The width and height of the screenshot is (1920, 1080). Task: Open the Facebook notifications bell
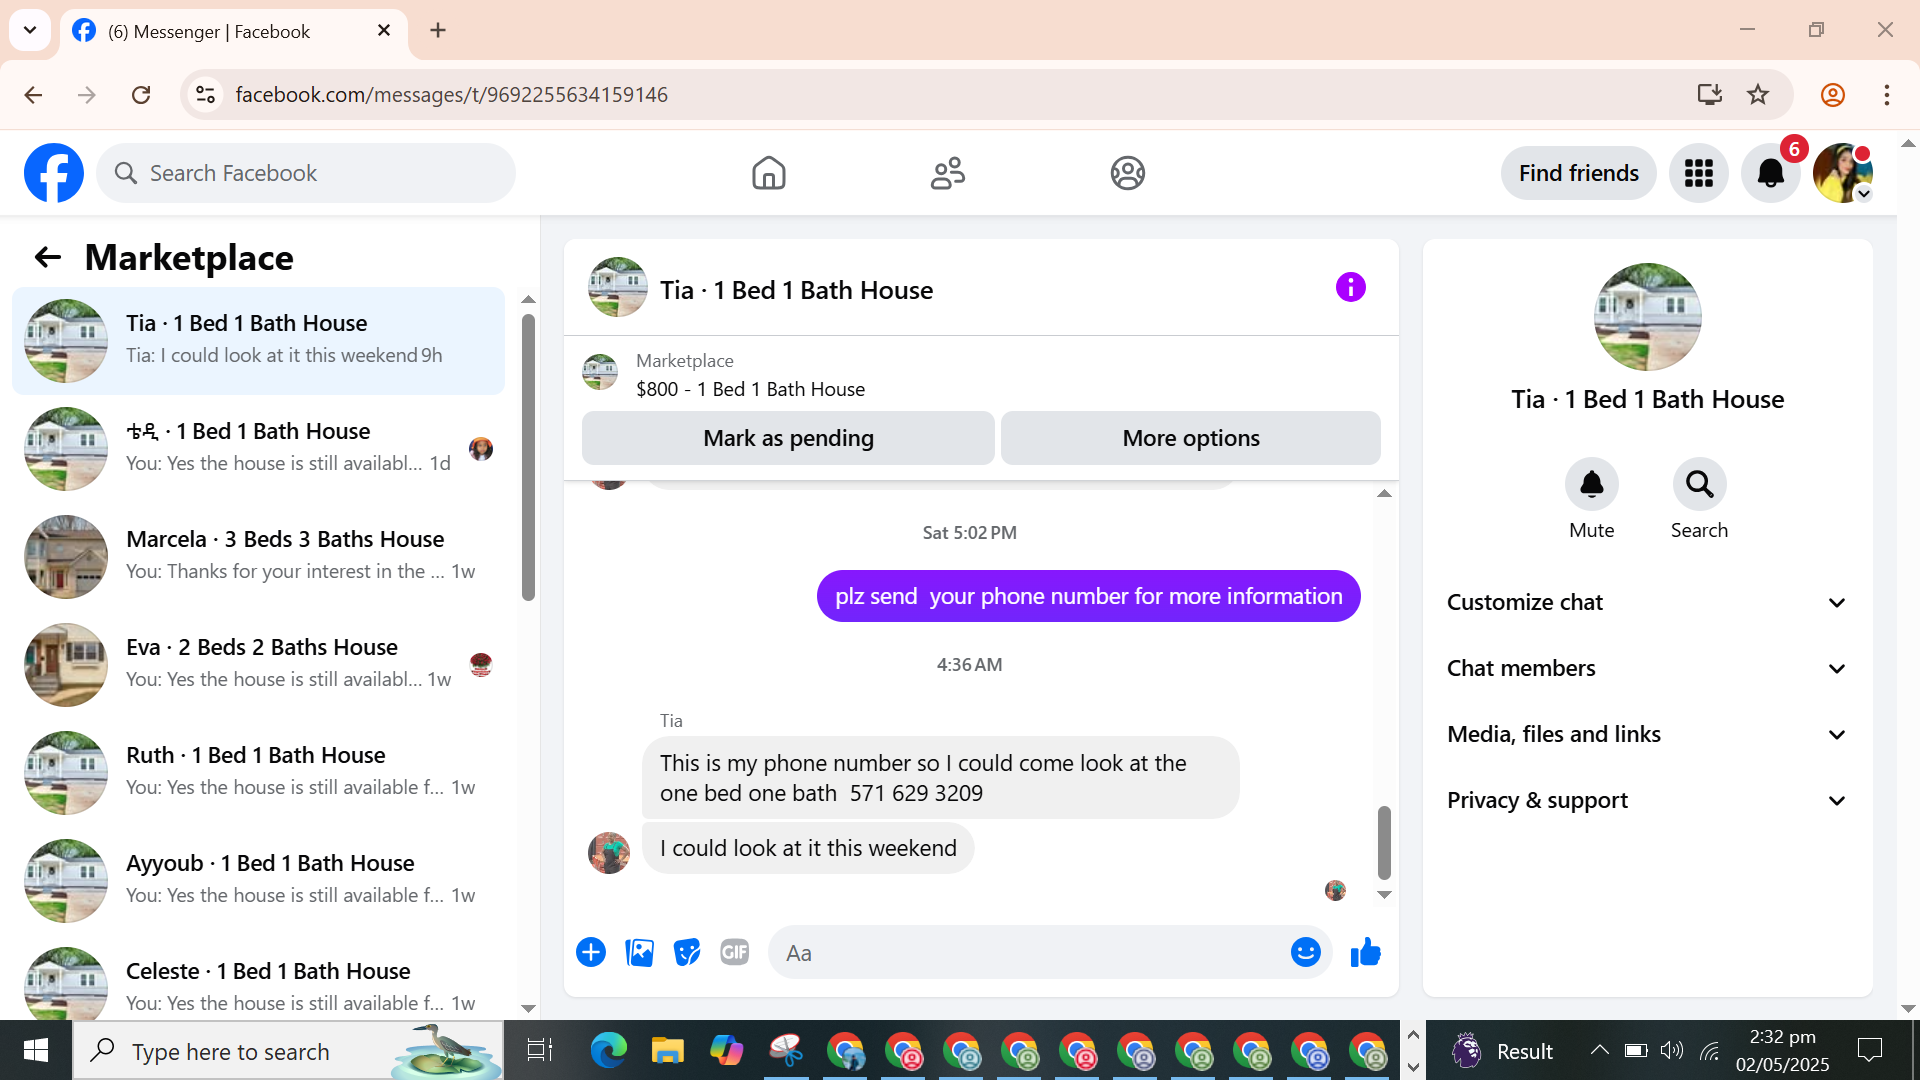click(1770, 173)
